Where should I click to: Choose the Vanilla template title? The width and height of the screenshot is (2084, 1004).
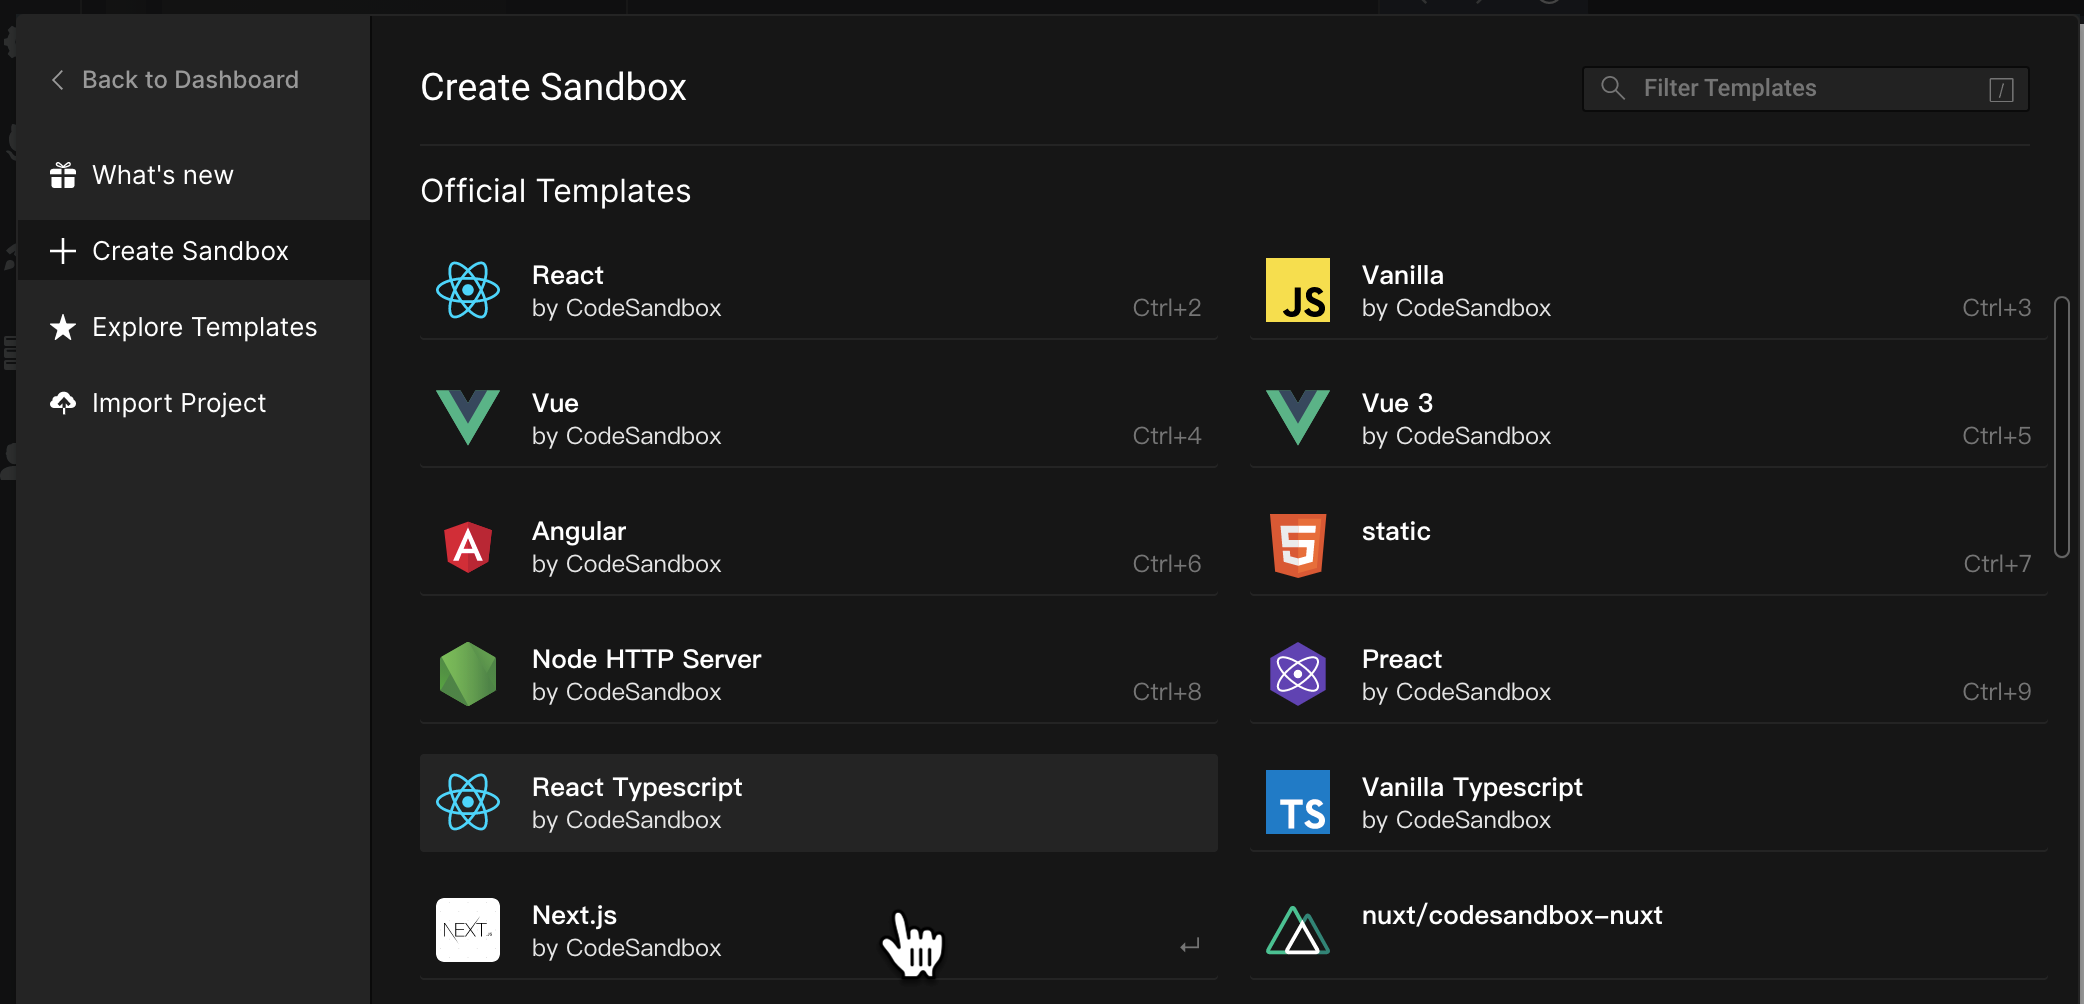point(1403,275)
